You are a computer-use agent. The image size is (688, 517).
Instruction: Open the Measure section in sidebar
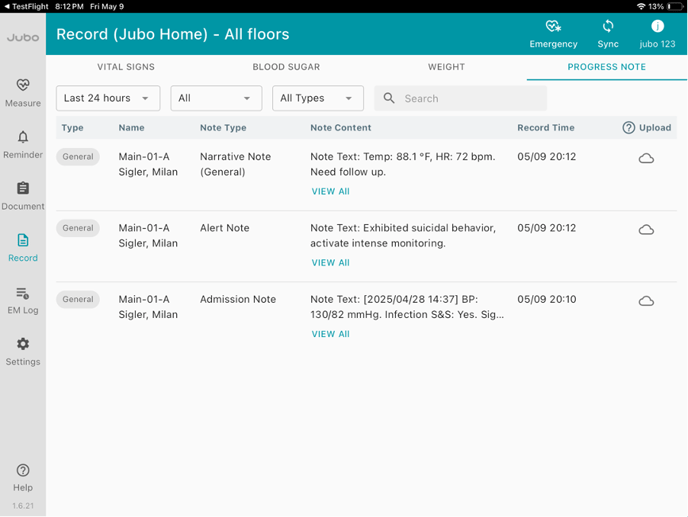[x=23, y=93]
